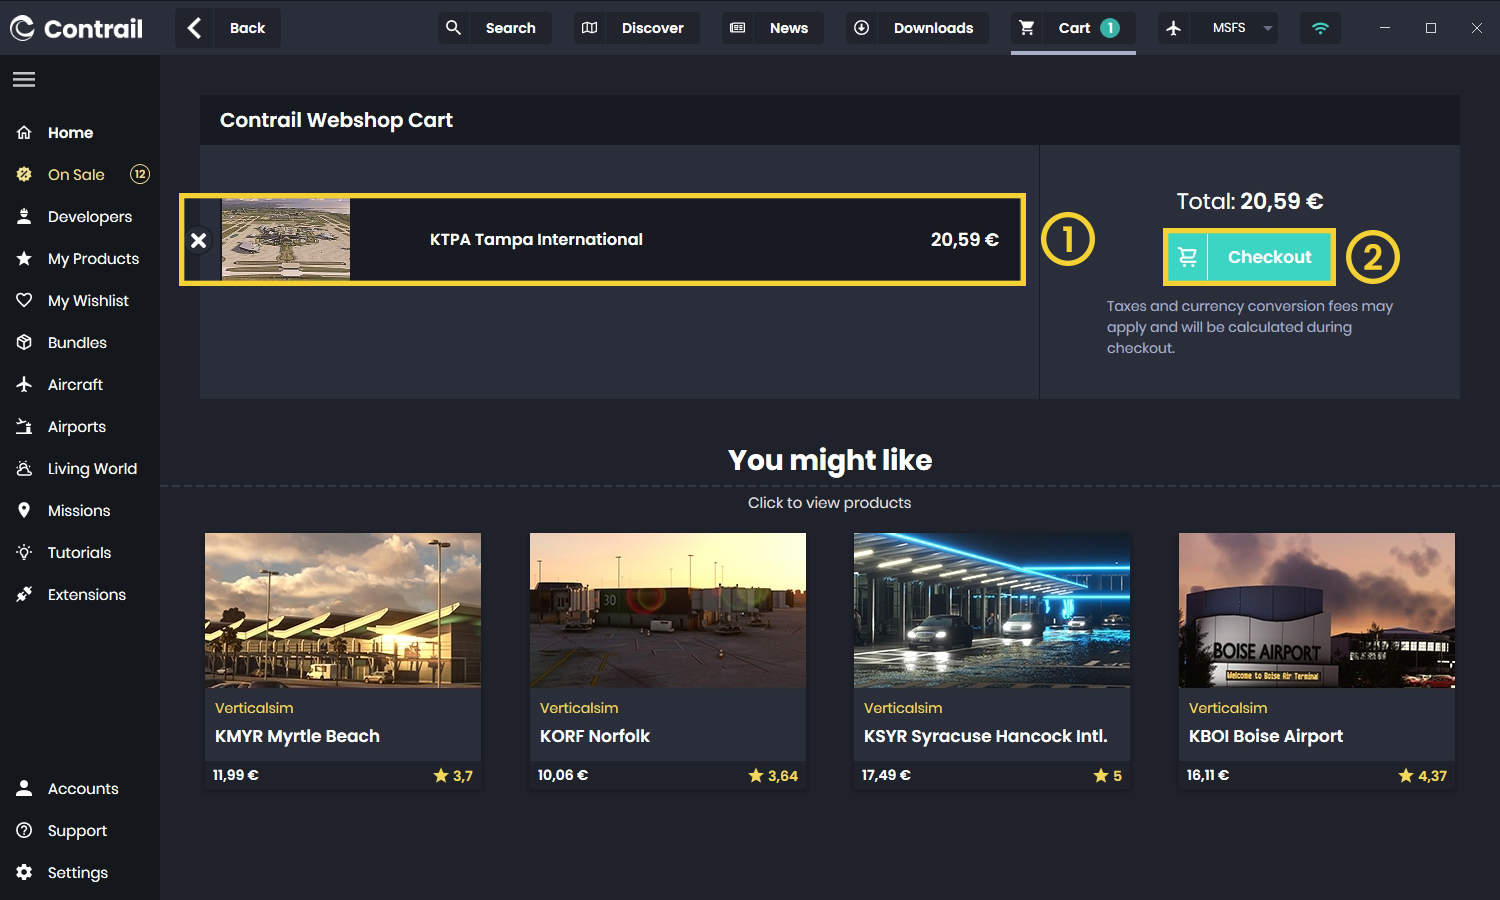Click the airplane simulator icon

[x=1174, y=28]
